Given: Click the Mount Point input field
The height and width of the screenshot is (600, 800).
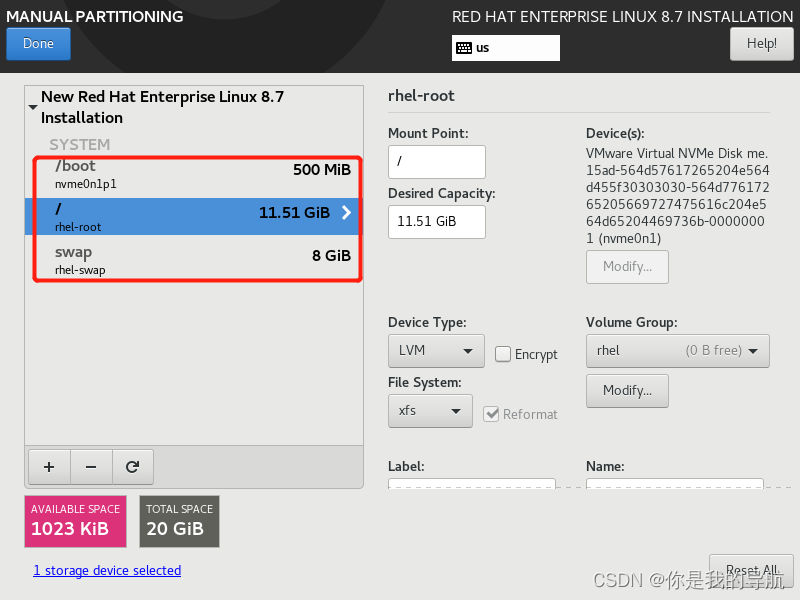Looking at the screenshot, I should pos(437,162).
